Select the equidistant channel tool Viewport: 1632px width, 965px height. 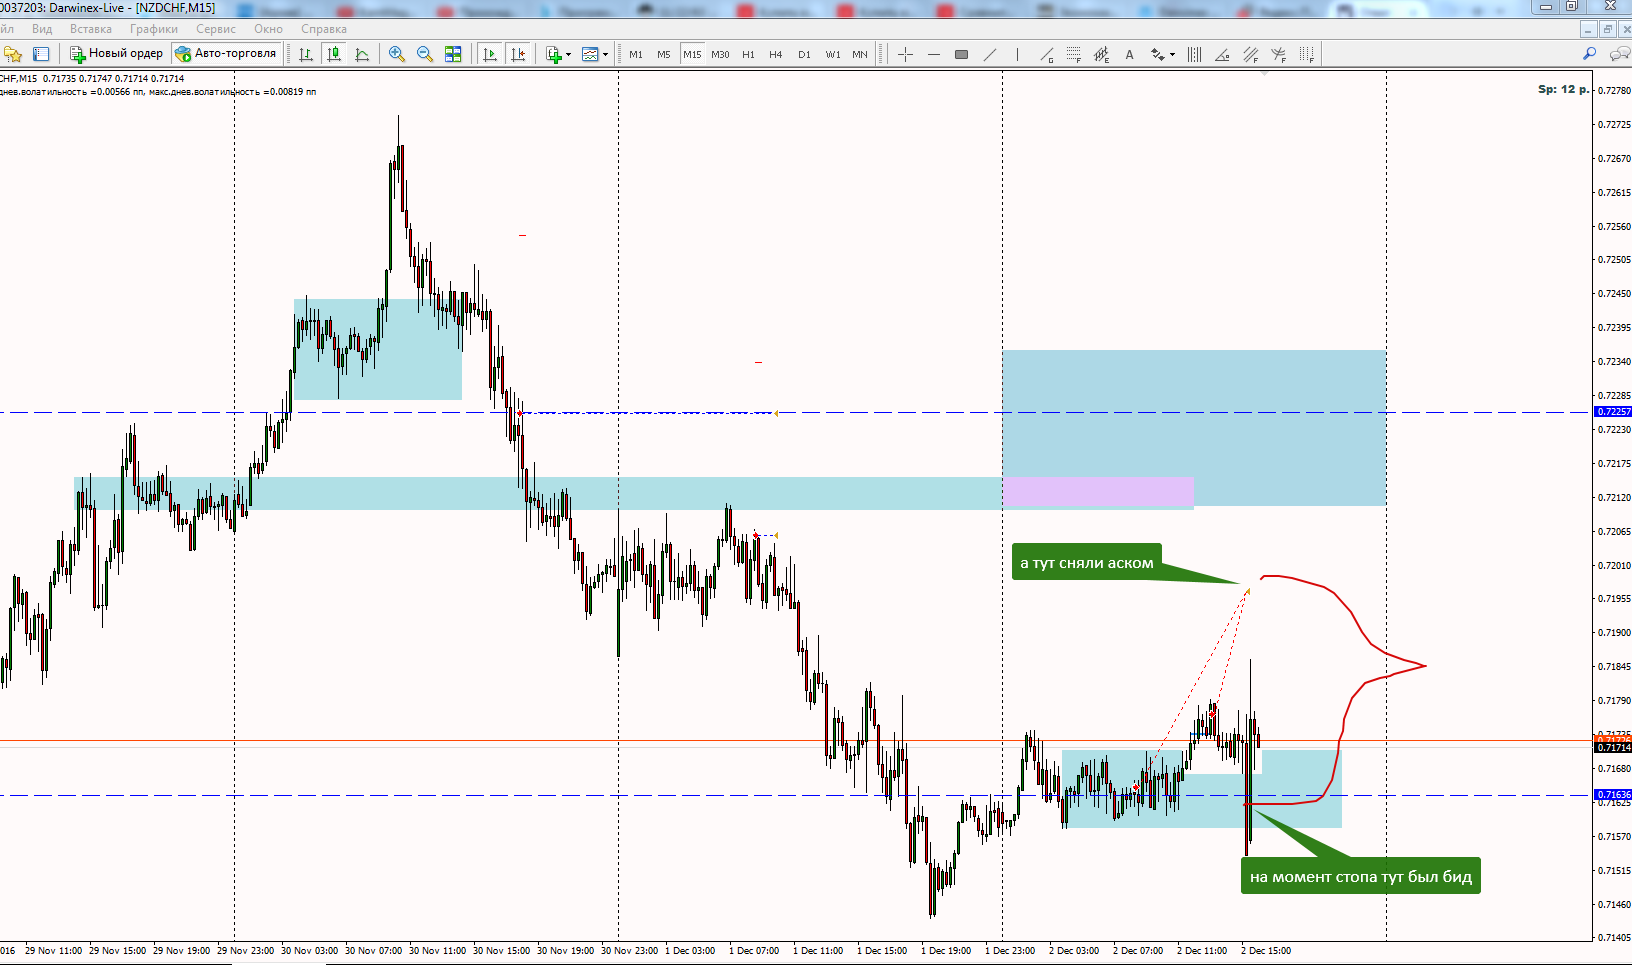tap(1101, 54)
